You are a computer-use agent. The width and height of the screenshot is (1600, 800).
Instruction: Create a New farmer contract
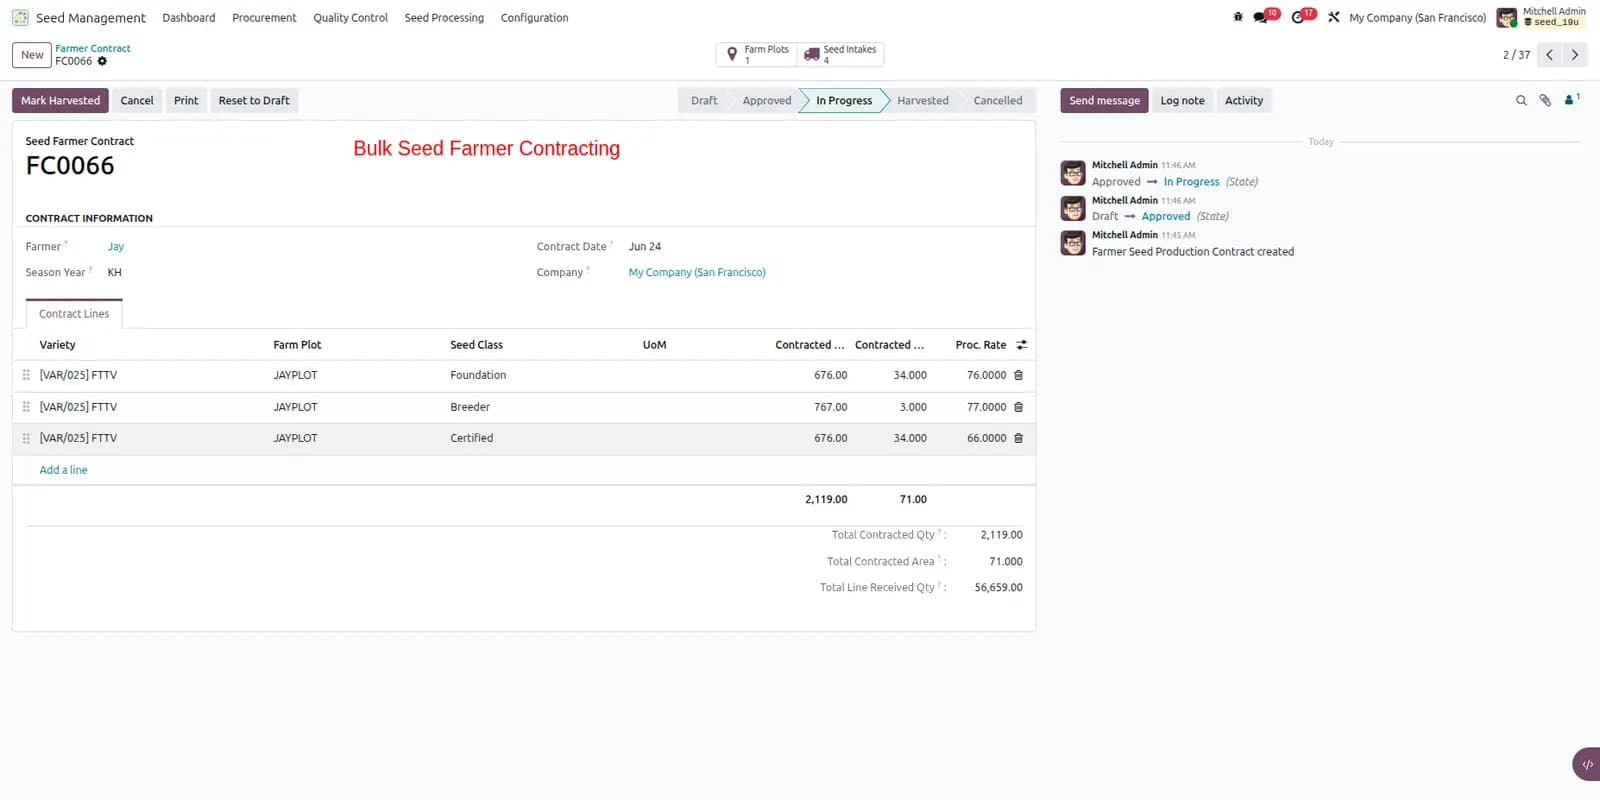coord(32,55)
